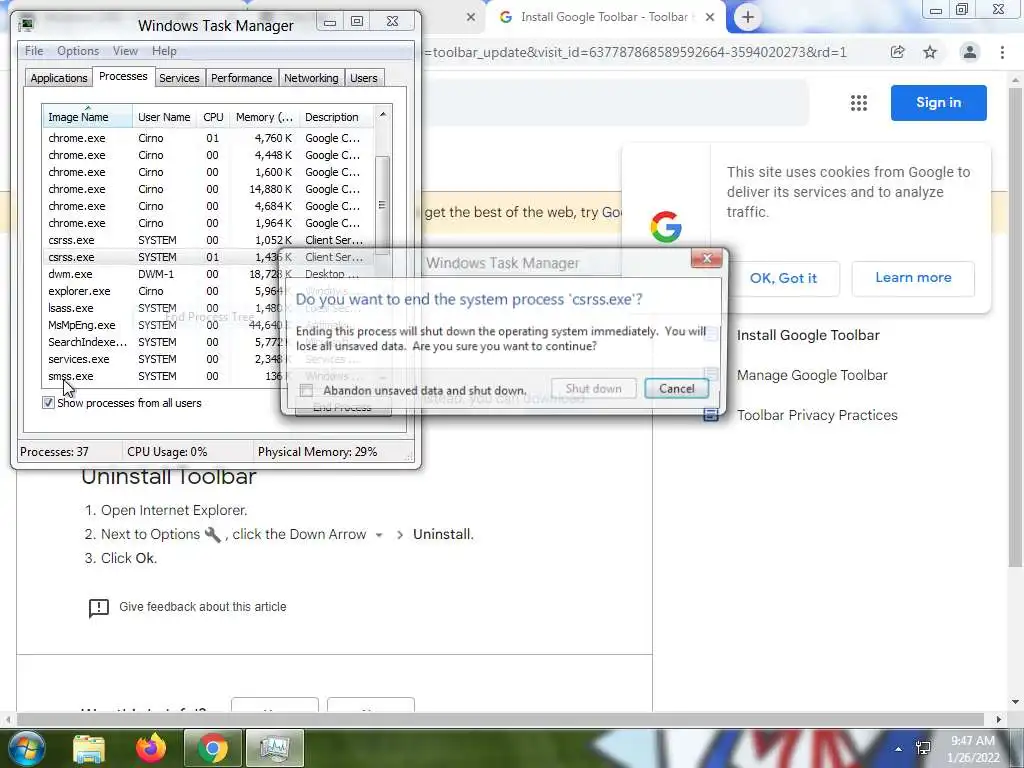Image resolution: width=1024 pixels, height=768 pixels.
Task: Switch to the Performance tab
Action: point(242,78)
